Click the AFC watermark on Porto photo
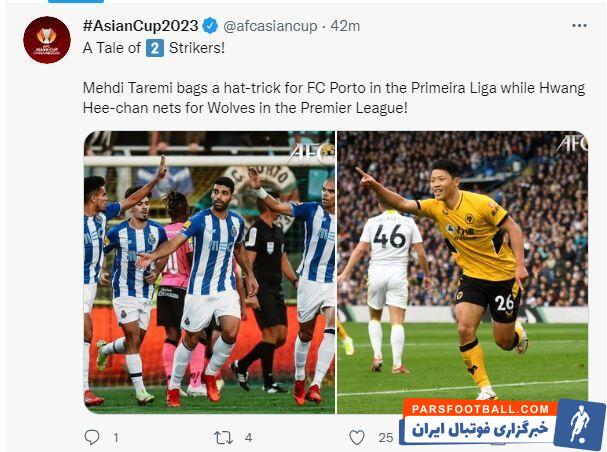The image size is (607, 452). [311, 154]
